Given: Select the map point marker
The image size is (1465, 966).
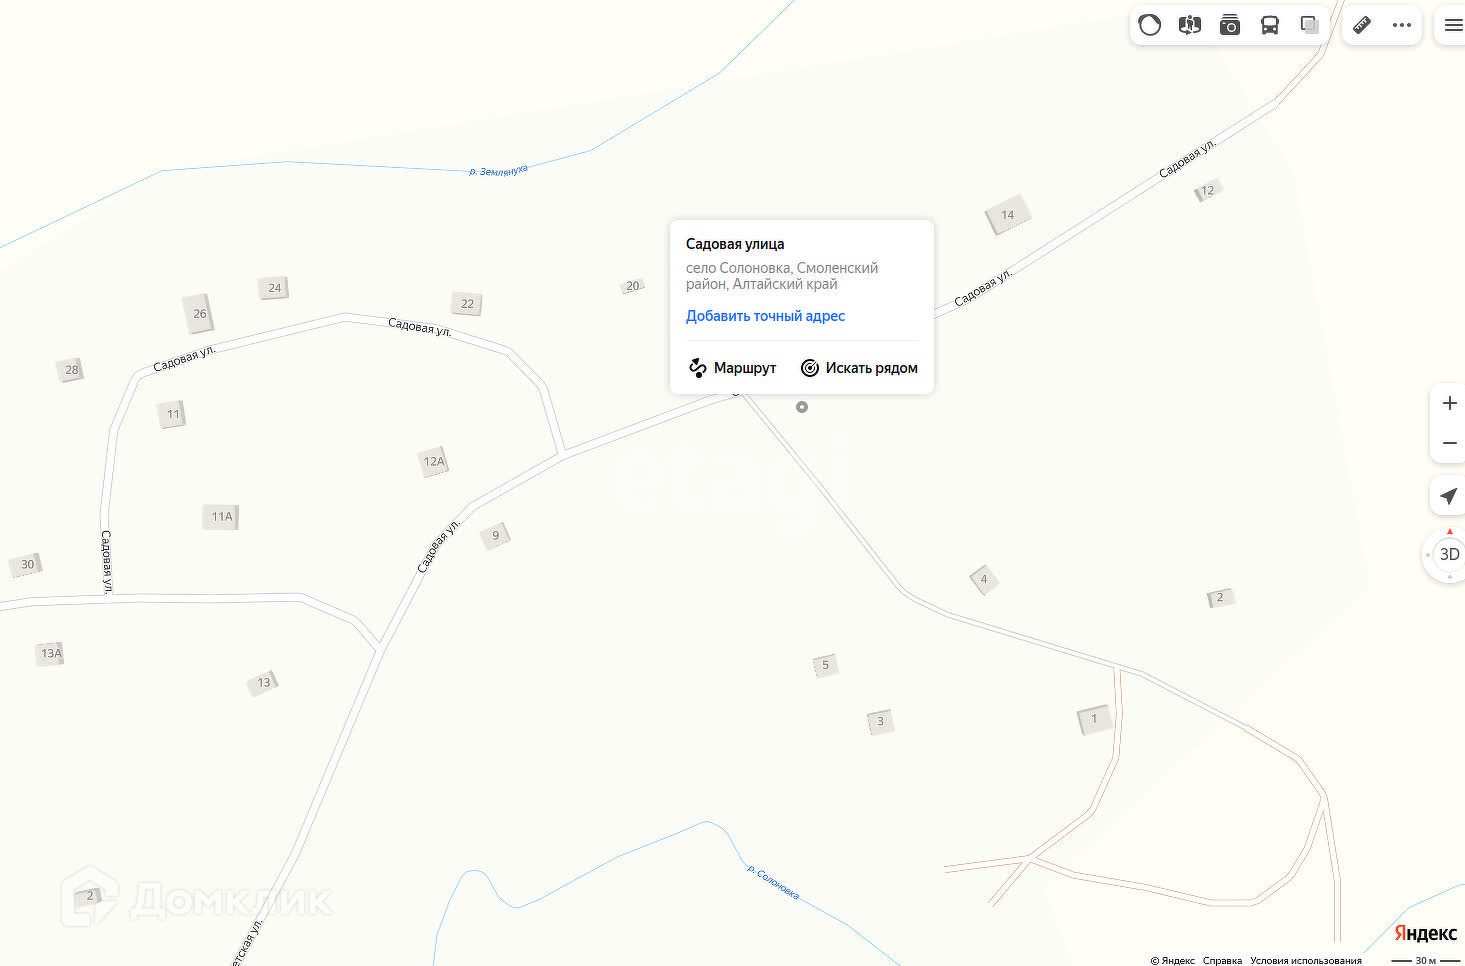Looking at the screenshot, I should tap(802, 407).
